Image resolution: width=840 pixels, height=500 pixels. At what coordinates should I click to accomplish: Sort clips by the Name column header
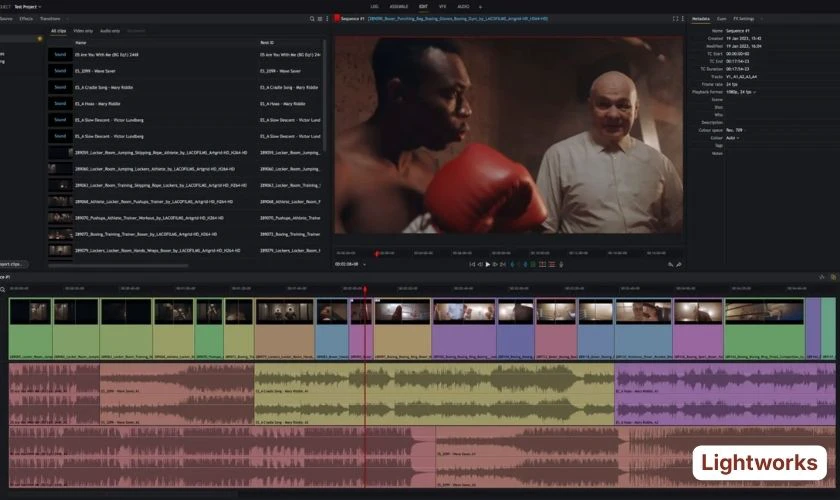point(81,42)
